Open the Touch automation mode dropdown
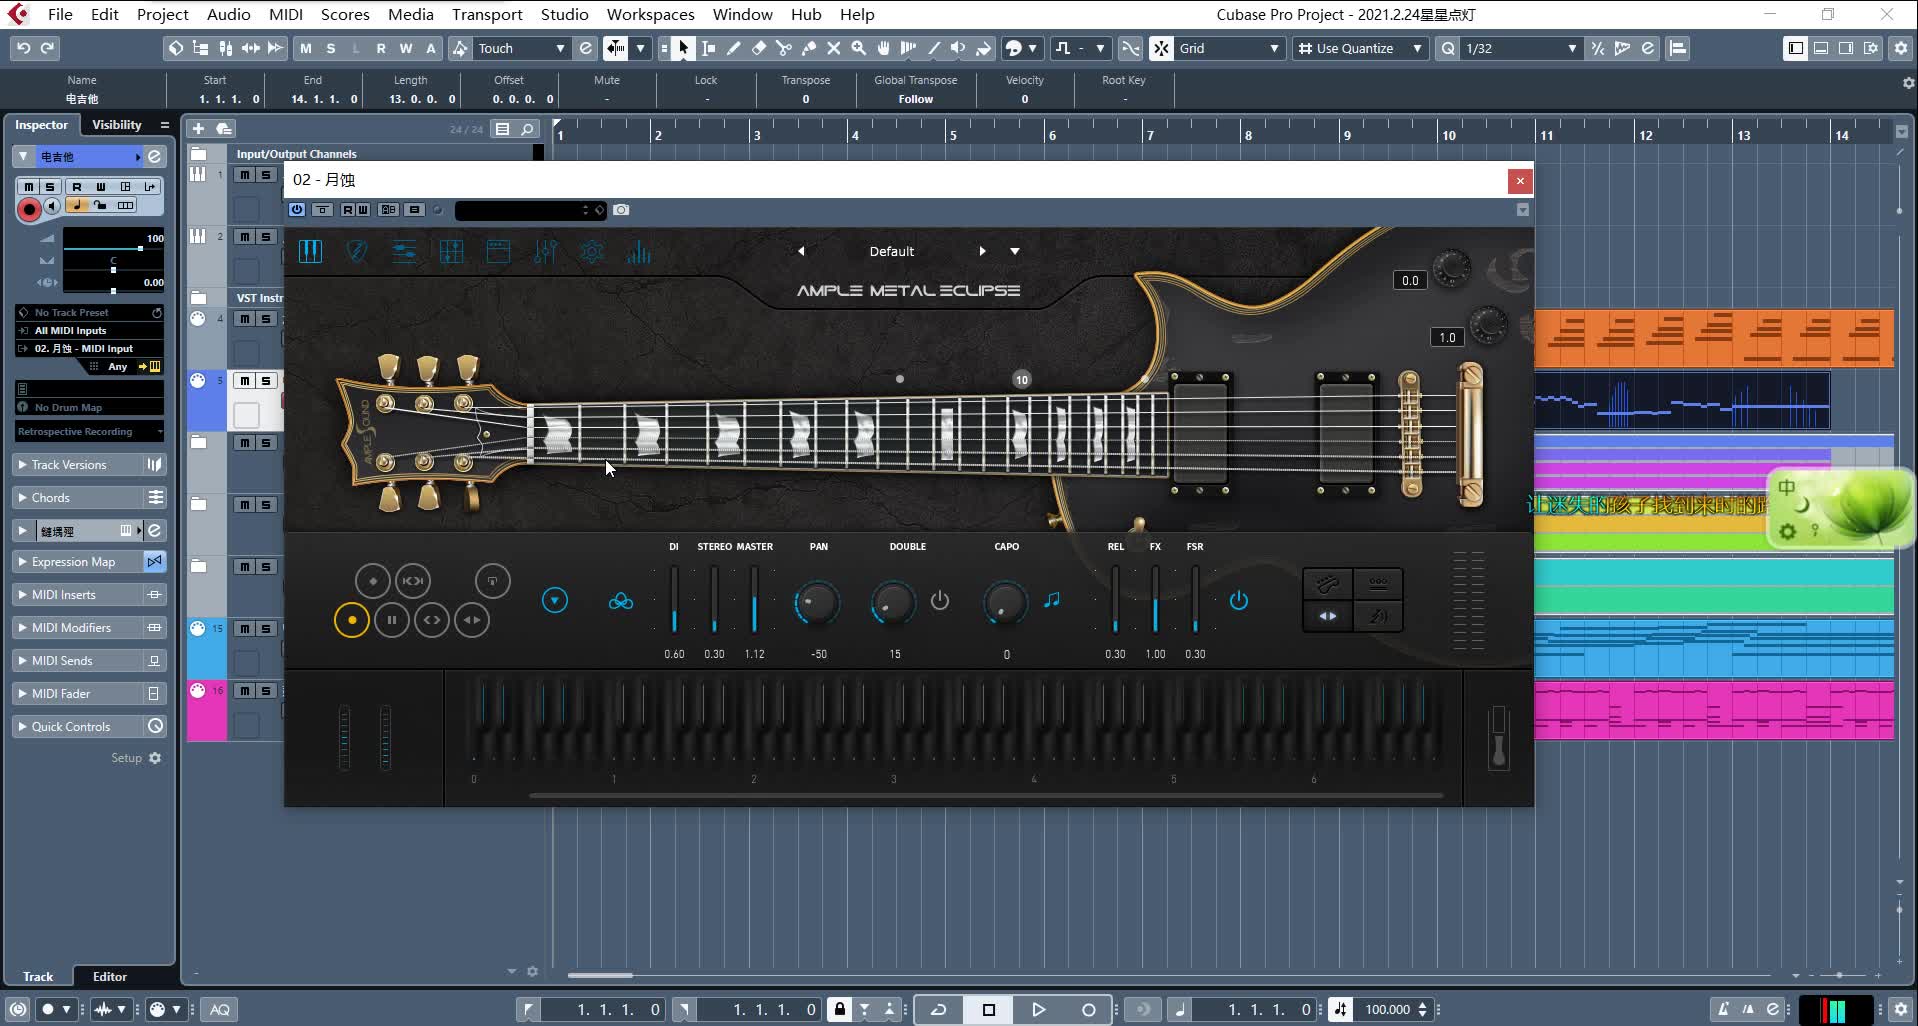1918x1026 pixels. (x=521, y=48)
